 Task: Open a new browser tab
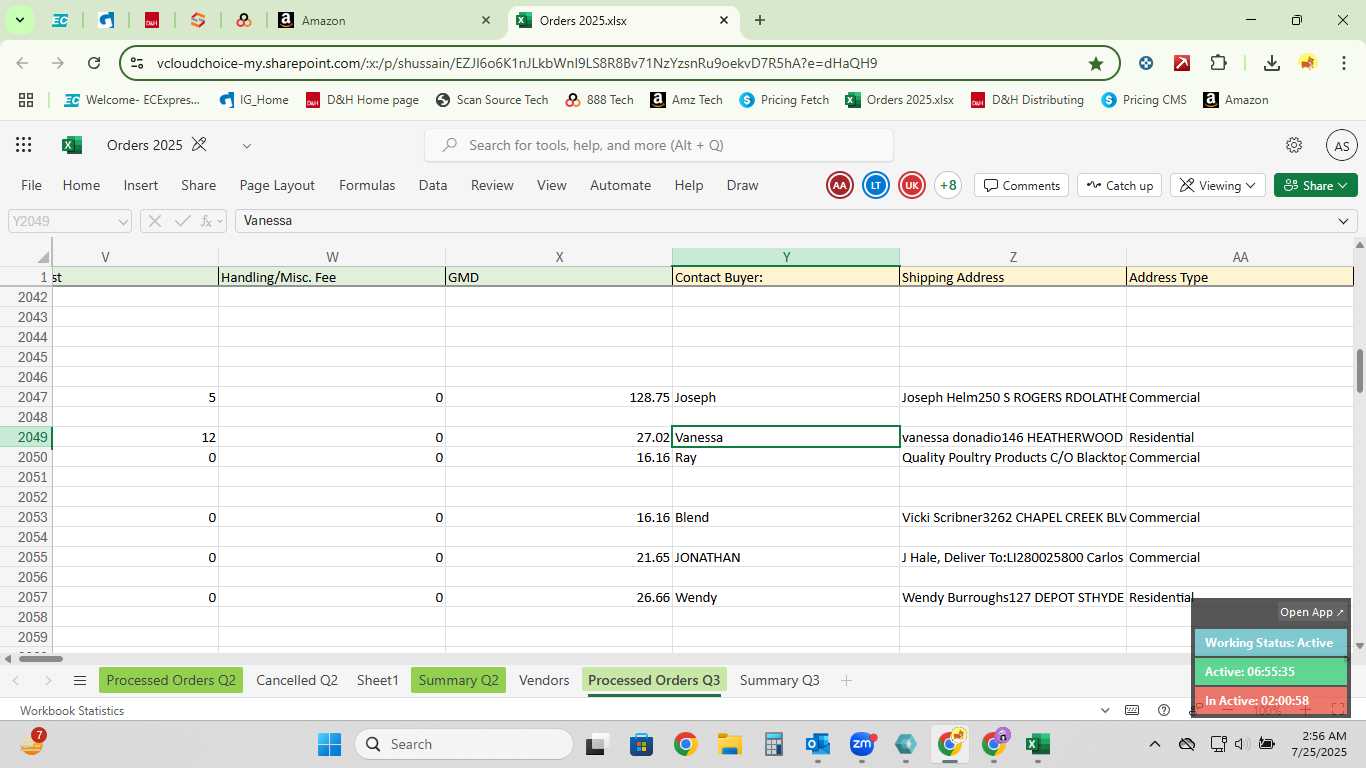pyautogui.click(x=760, y=20)
